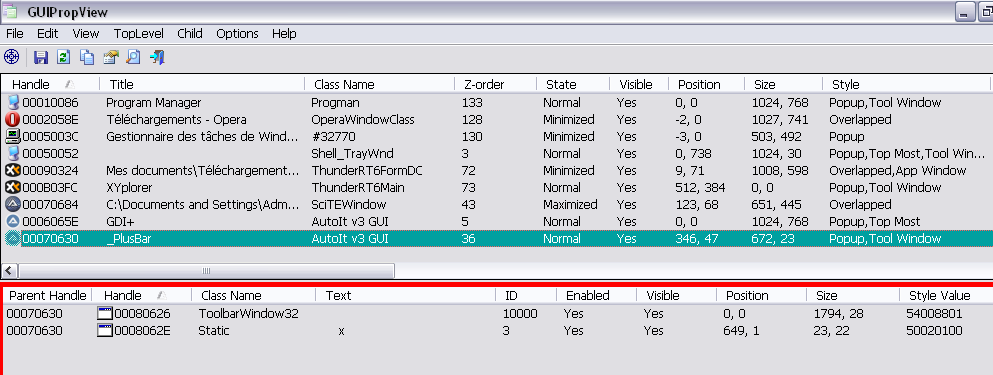This screenshot has width=993, height=375.
Task: Open the Help menu
Action: click(284, 34)
